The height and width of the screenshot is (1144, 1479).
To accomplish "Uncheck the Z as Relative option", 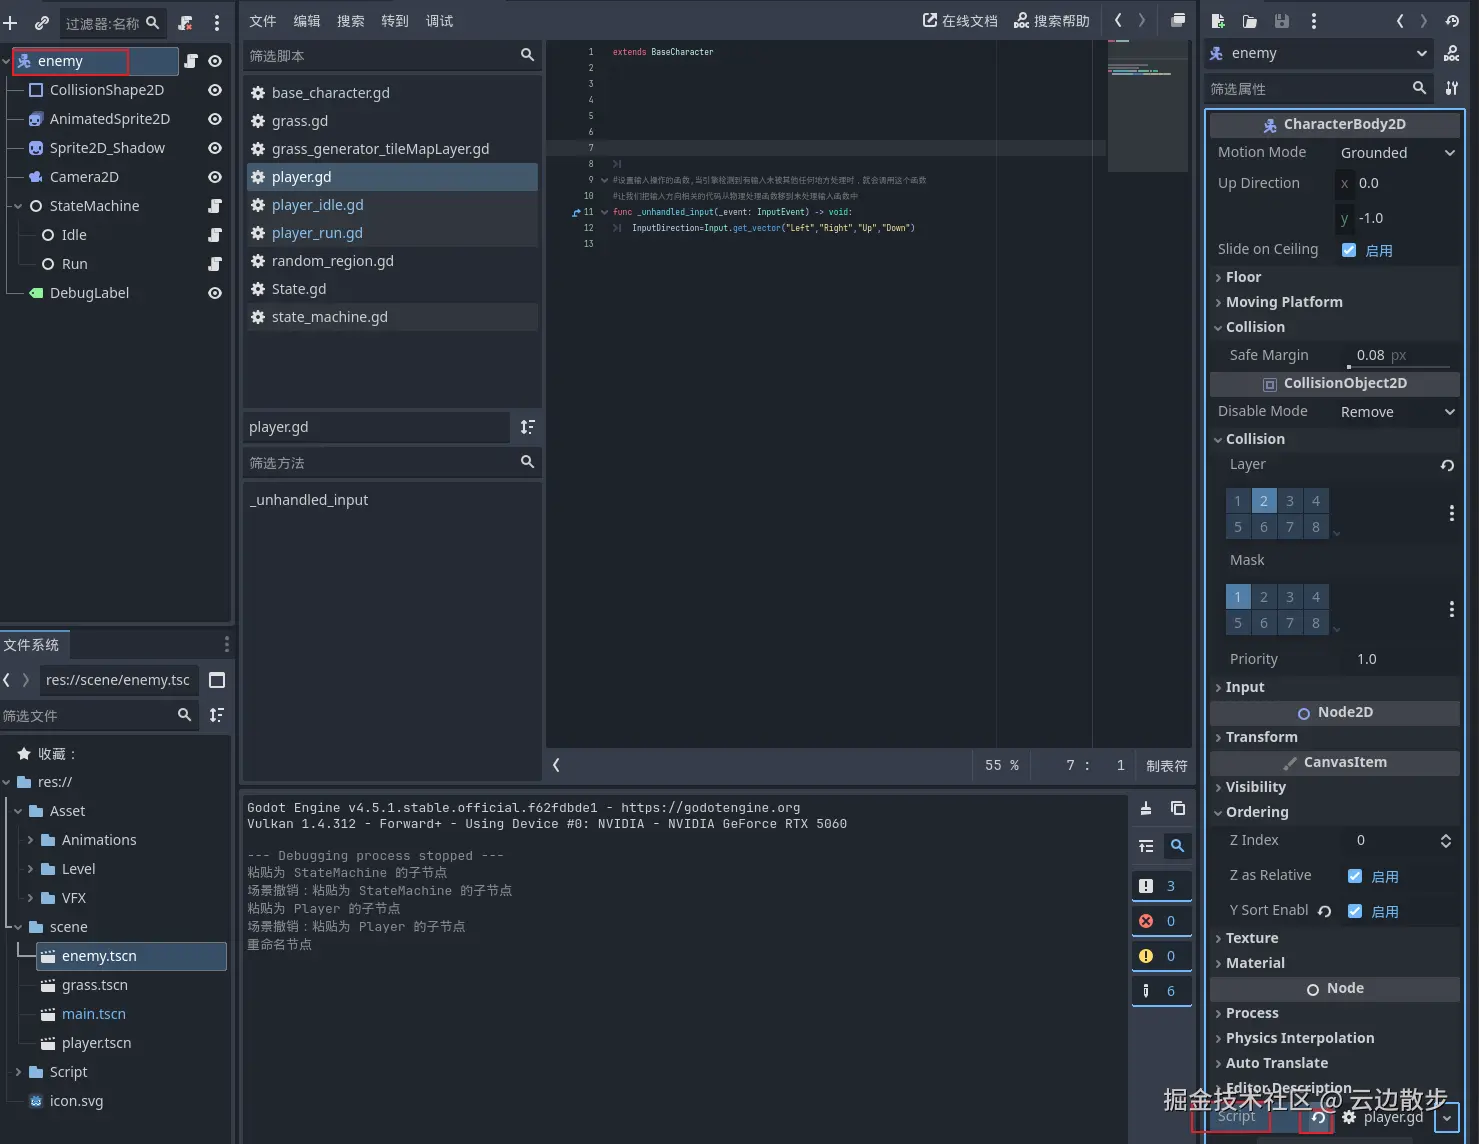I will (1355, 876).
